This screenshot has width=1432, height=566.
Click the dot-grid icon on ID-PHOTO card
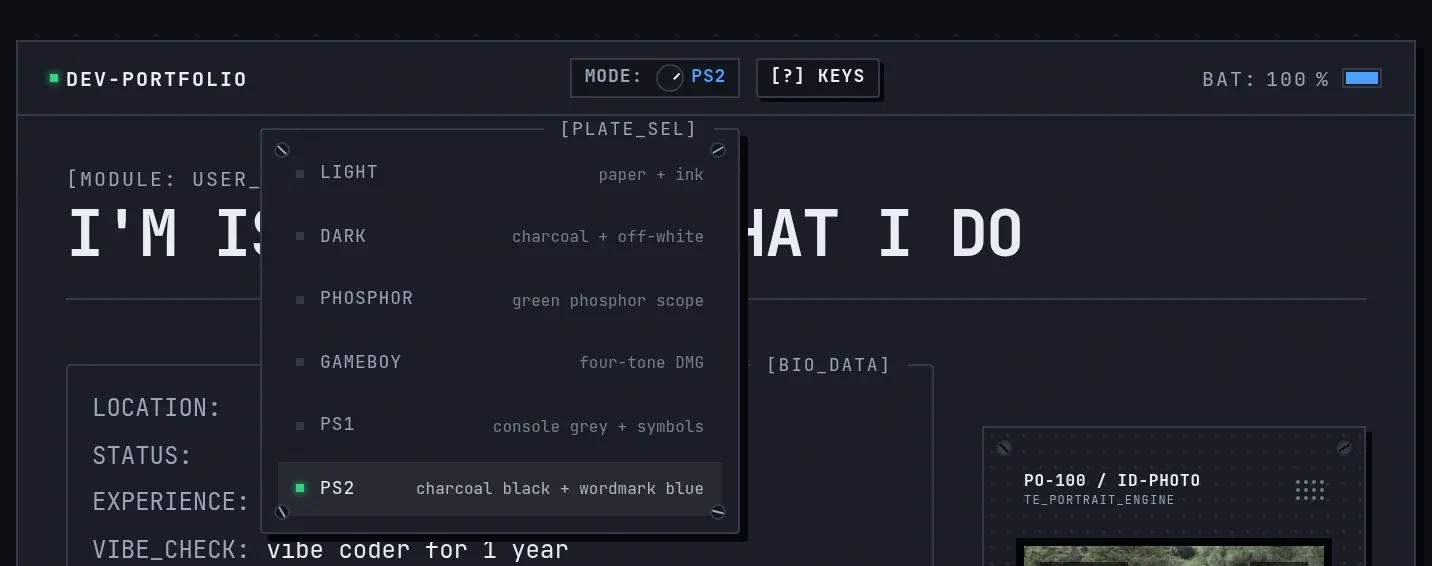pos(1310,489)
